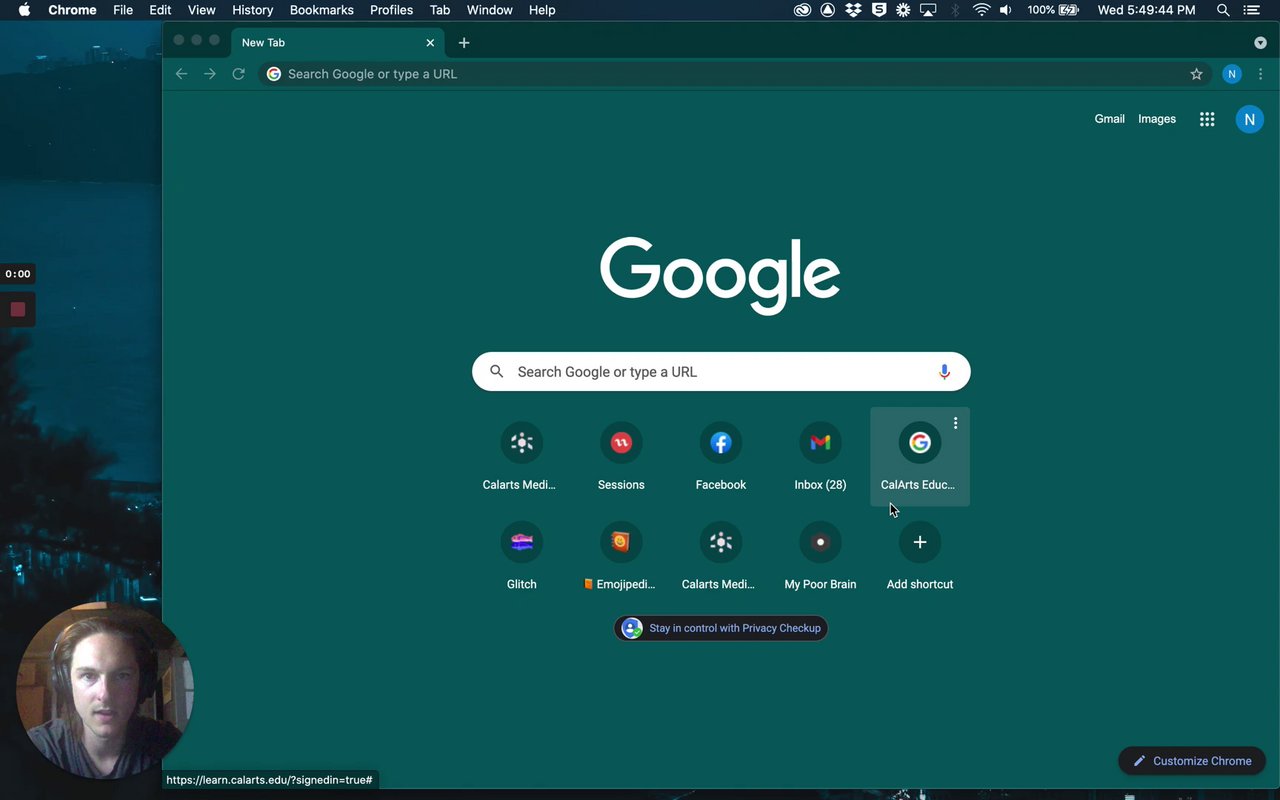Open the Images link

1157,119
